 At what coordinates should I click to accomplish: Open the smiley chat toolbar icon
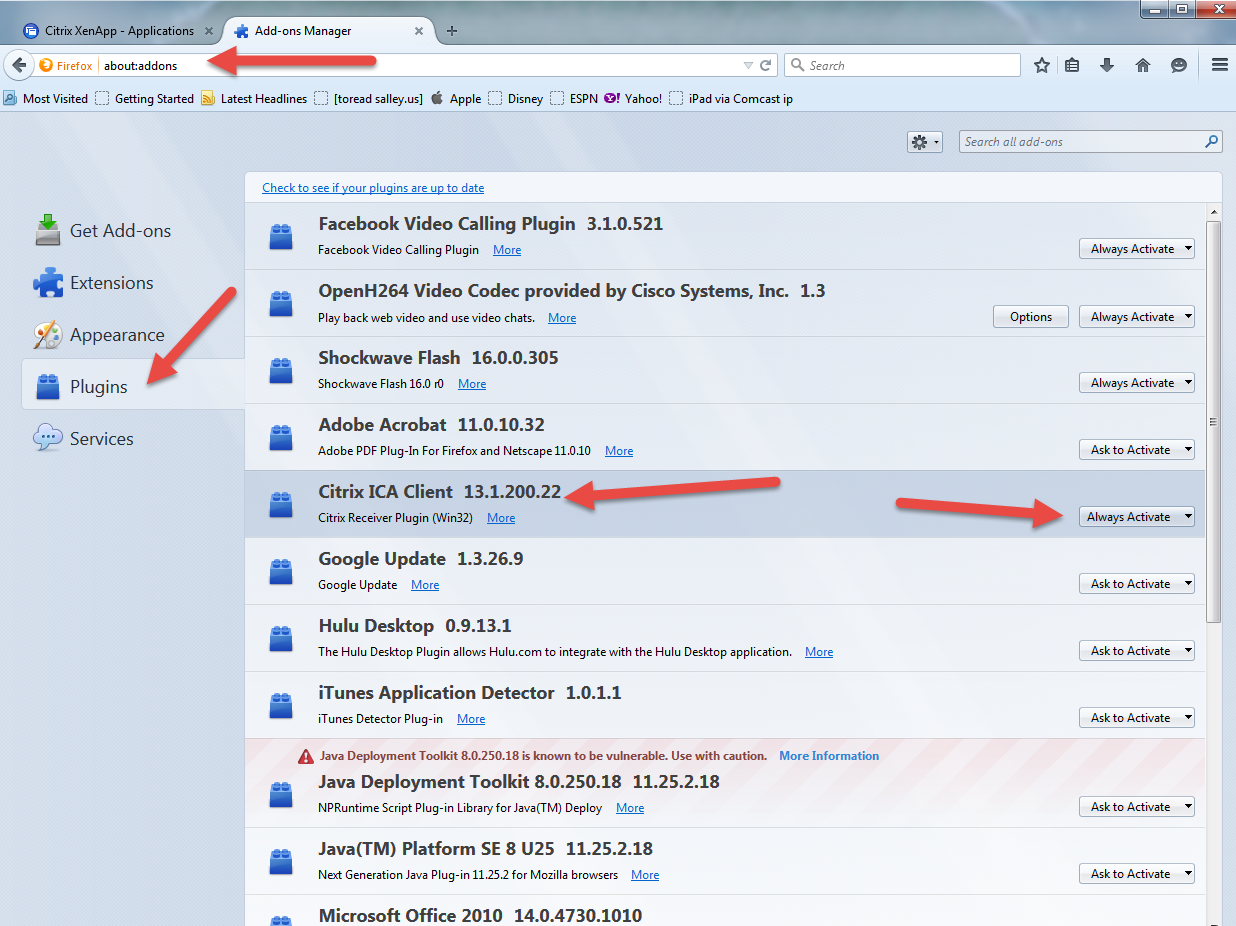click(x=1179, y=65)
